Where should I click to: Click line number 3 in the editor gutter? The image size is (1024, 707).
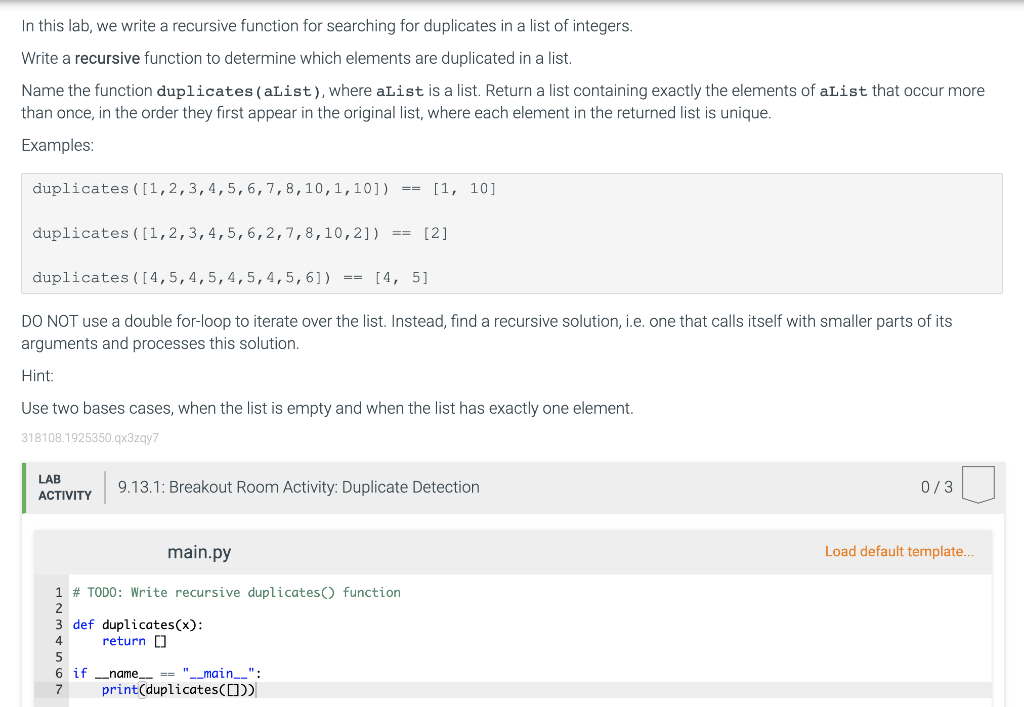tap(58, 624)
